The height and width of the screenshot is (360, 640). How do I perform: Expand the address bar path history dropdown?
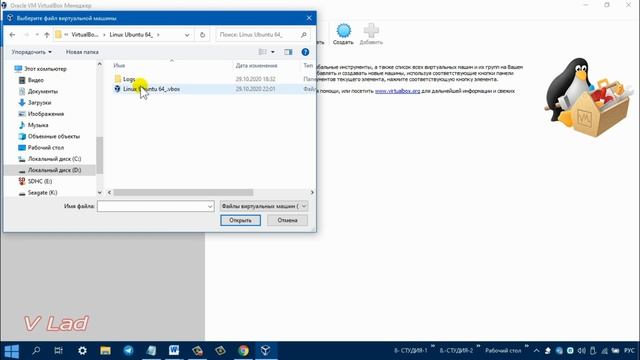[187, 35]
